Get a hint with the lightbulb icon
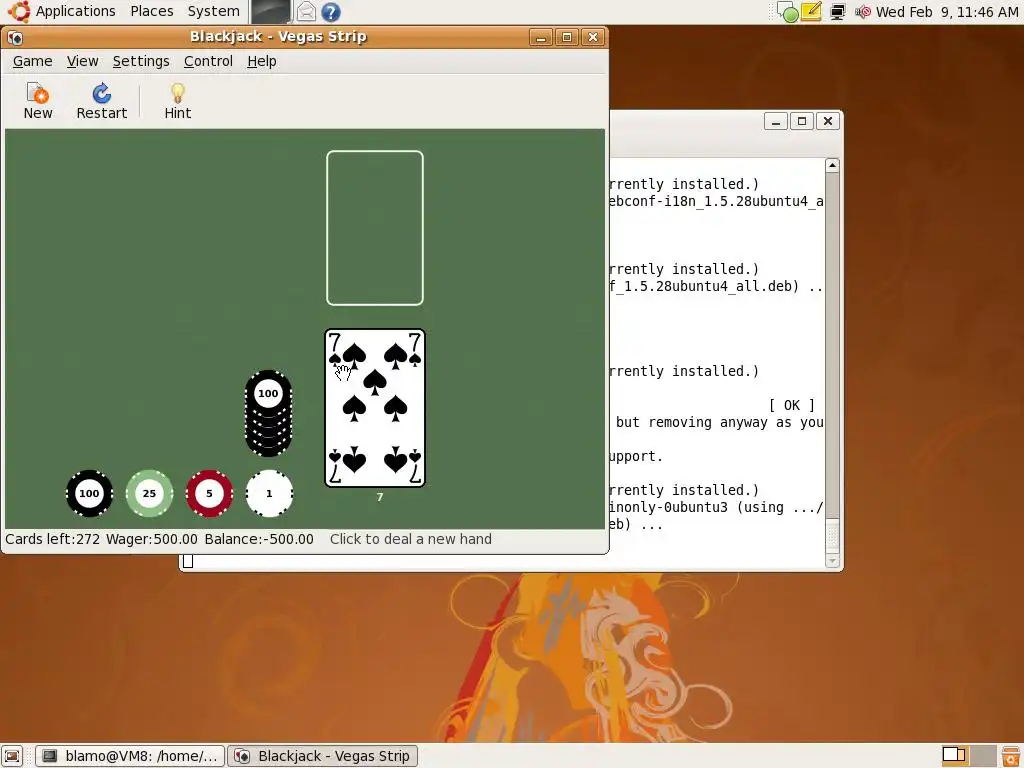The height and width of the screenshot is (768, 1024). (177, 101)
